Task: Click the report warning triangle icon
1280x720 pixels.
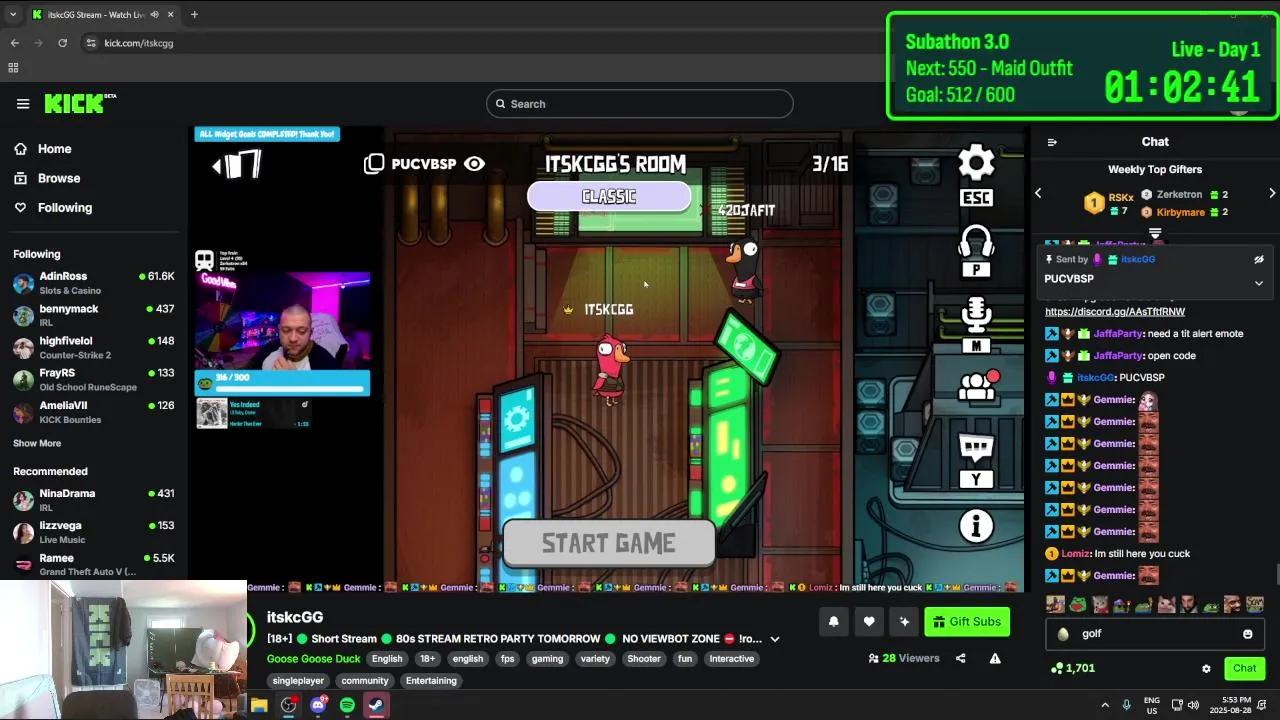Action: point(995,658)
